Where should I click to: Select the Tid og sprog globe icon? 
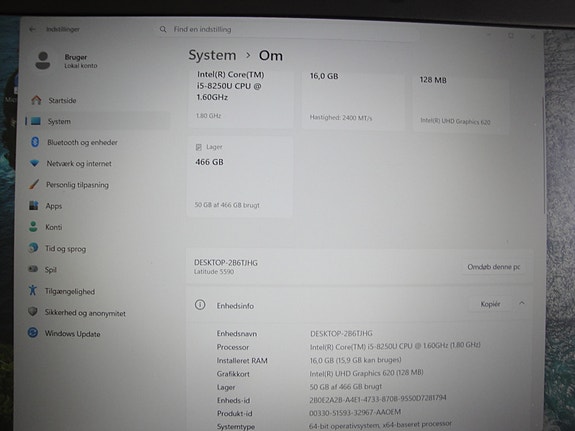click(x=33, y=248)
